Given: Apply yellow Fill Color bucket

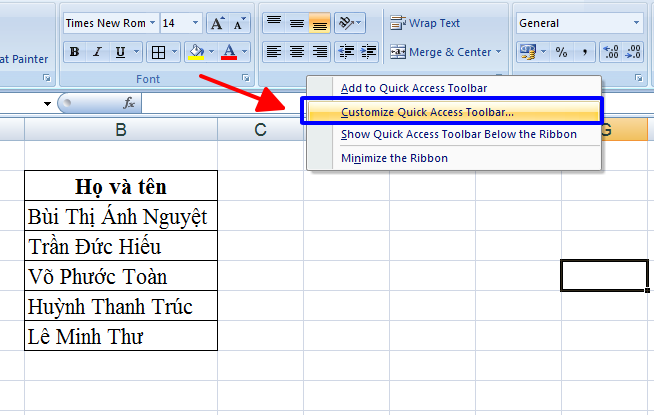Looking at the screenshot, I should 196,52.
